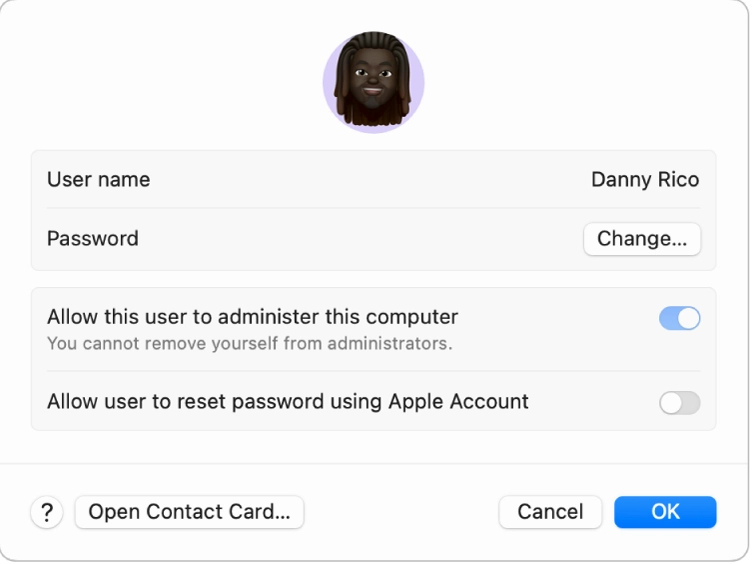The height and width of the screenshot is (564, 752).
Task: Click the Memoji's dreadlocks hair at top
Action: pos(373,44)
